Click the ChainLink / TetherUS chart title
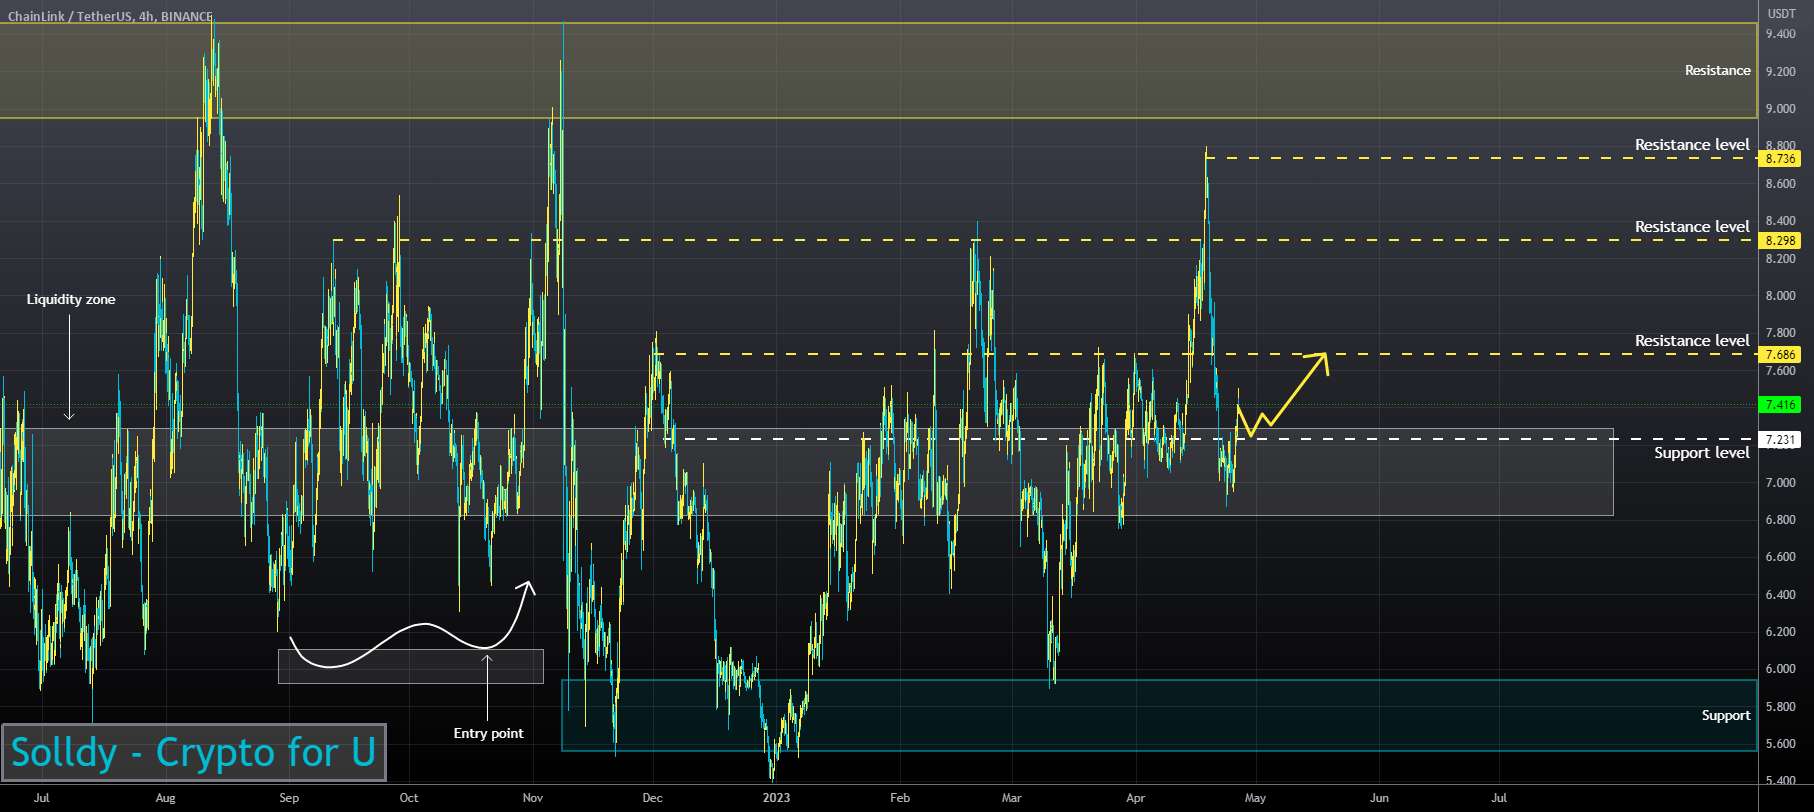 click(110, 16)
